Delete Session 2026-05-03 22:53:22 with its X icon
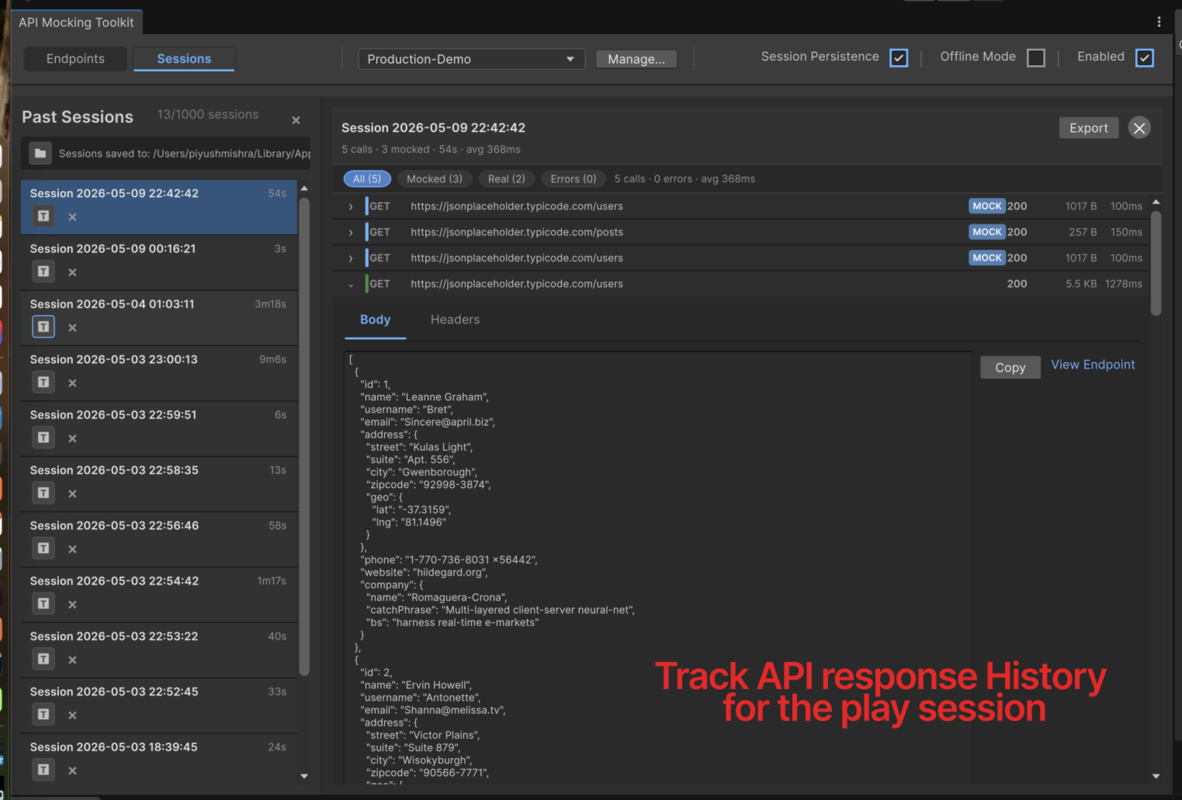The height and width of the screenshot is (800, 1182). coord(72,660)
